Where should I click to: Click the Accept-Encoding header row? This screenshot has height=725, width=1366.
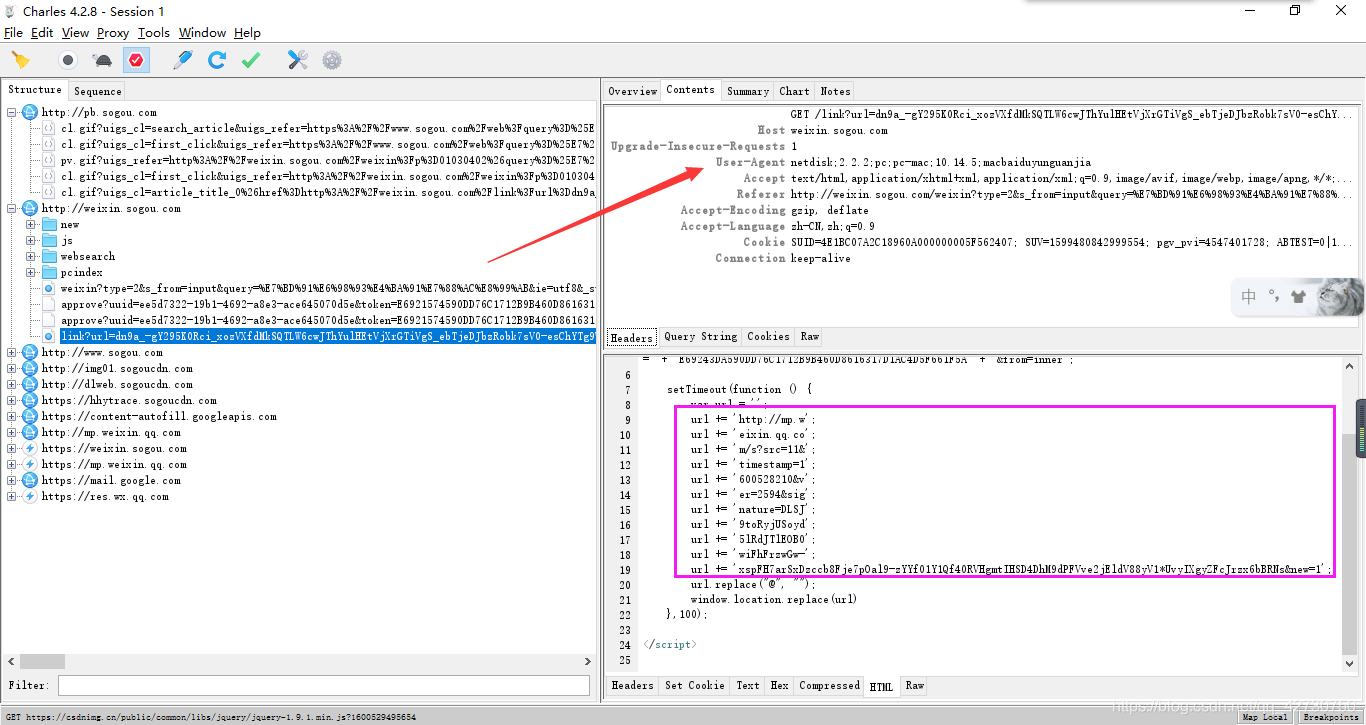pos(982,210)
